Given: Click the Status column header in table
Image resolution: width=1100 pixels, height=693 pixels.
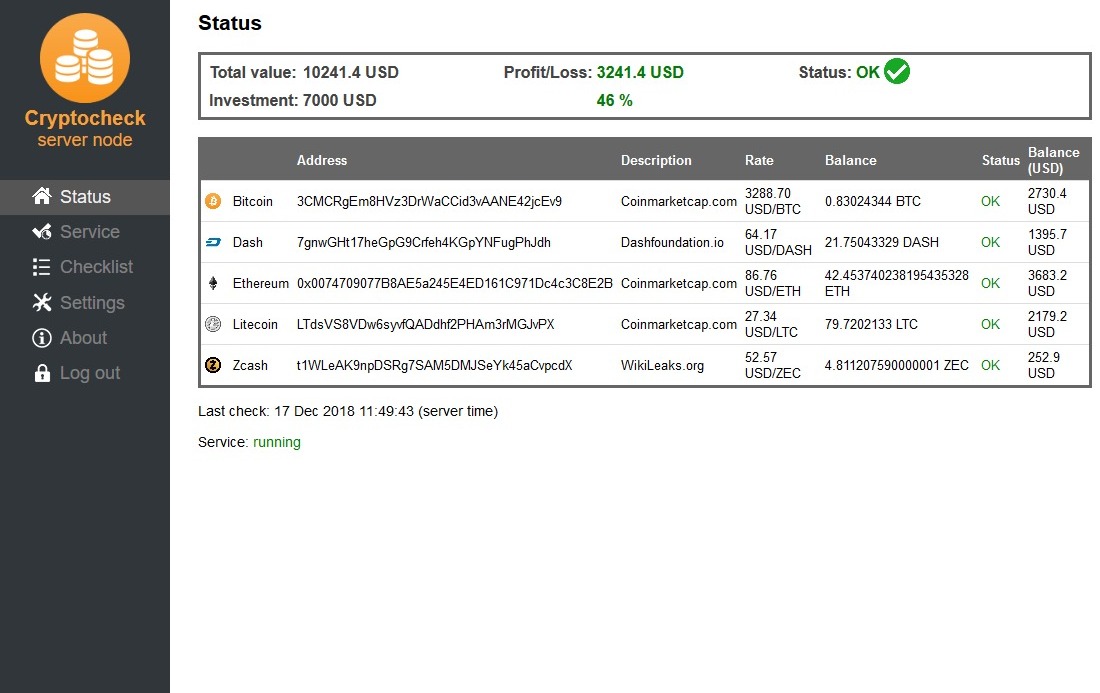Looking at the screenshot, I should pyautogui.click(x=1000, y=161).
